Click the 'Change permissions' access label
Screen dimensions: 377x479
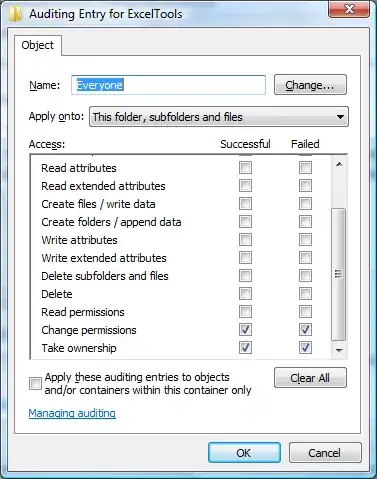89,330
